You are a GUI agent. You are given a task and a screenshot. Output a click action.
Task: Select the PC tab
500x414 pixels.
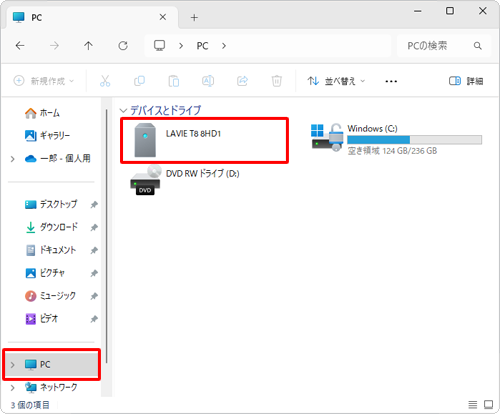92,17
